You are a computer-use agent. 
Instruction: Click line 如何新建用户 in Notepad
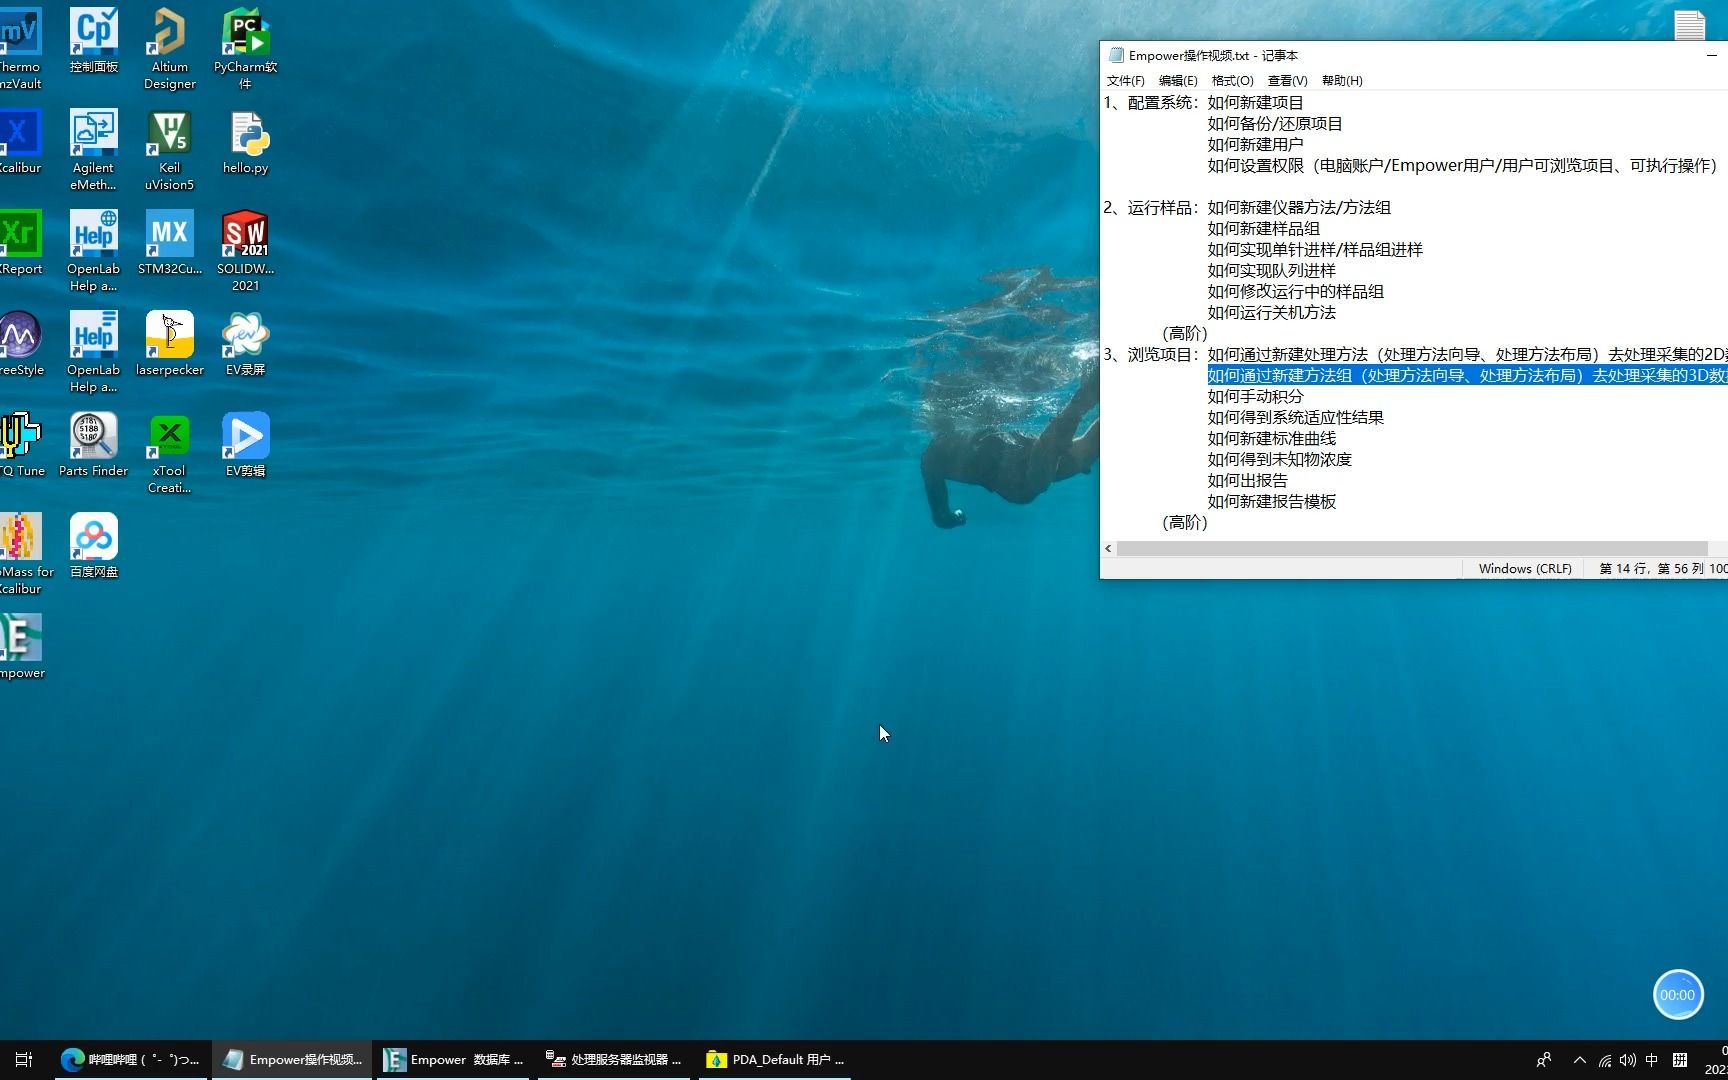[x=1255, y=144]
